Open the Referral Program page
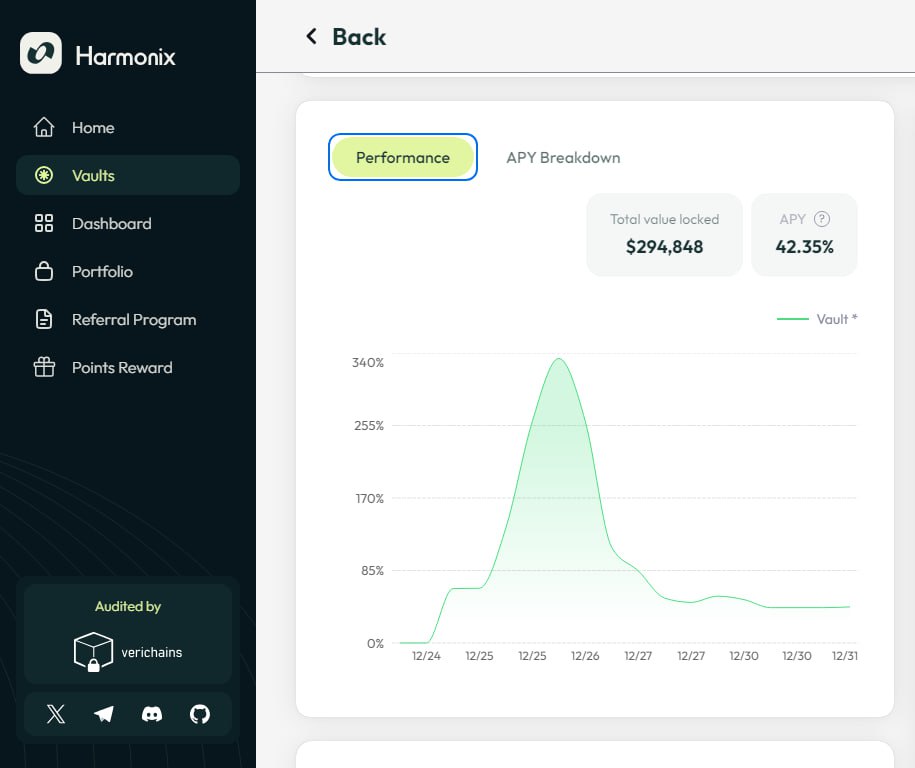The image size is (915, 768). [x=128, y=319]
